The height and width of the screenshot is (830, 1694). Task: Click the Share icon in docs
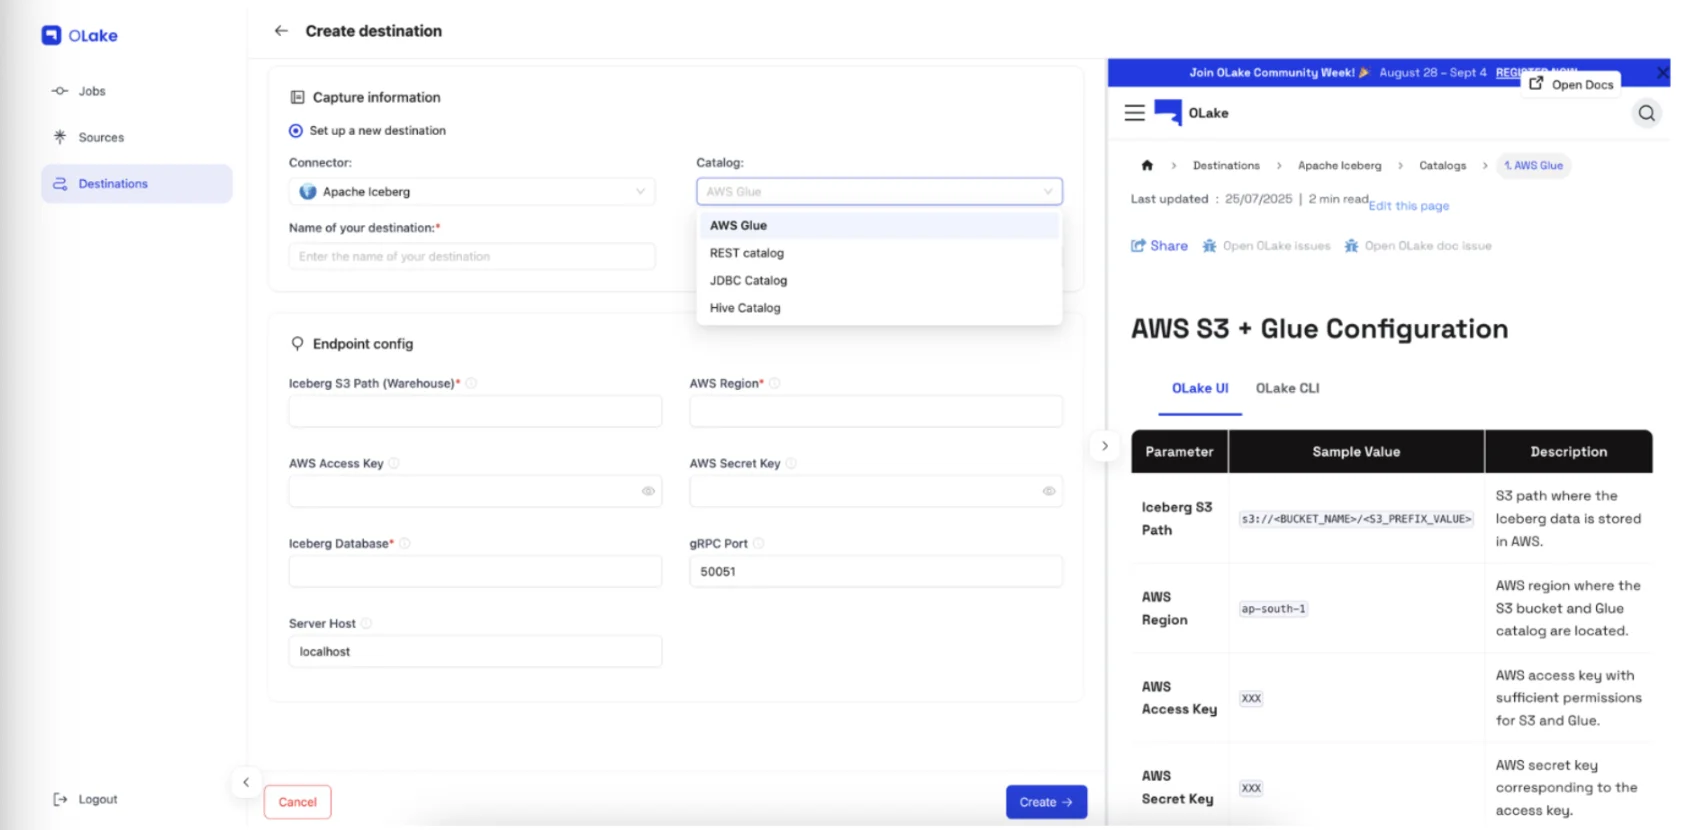click(1138, 246)
